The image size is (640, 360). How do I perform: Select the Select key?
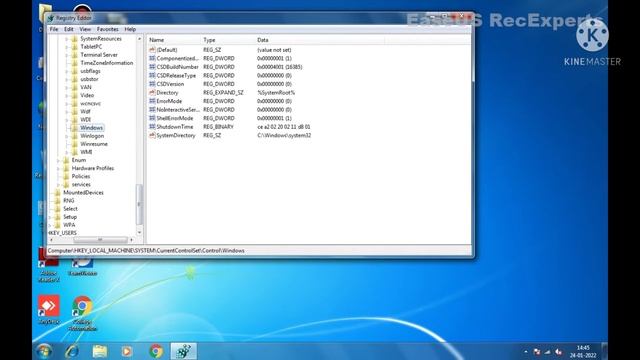tap(70, 209)
